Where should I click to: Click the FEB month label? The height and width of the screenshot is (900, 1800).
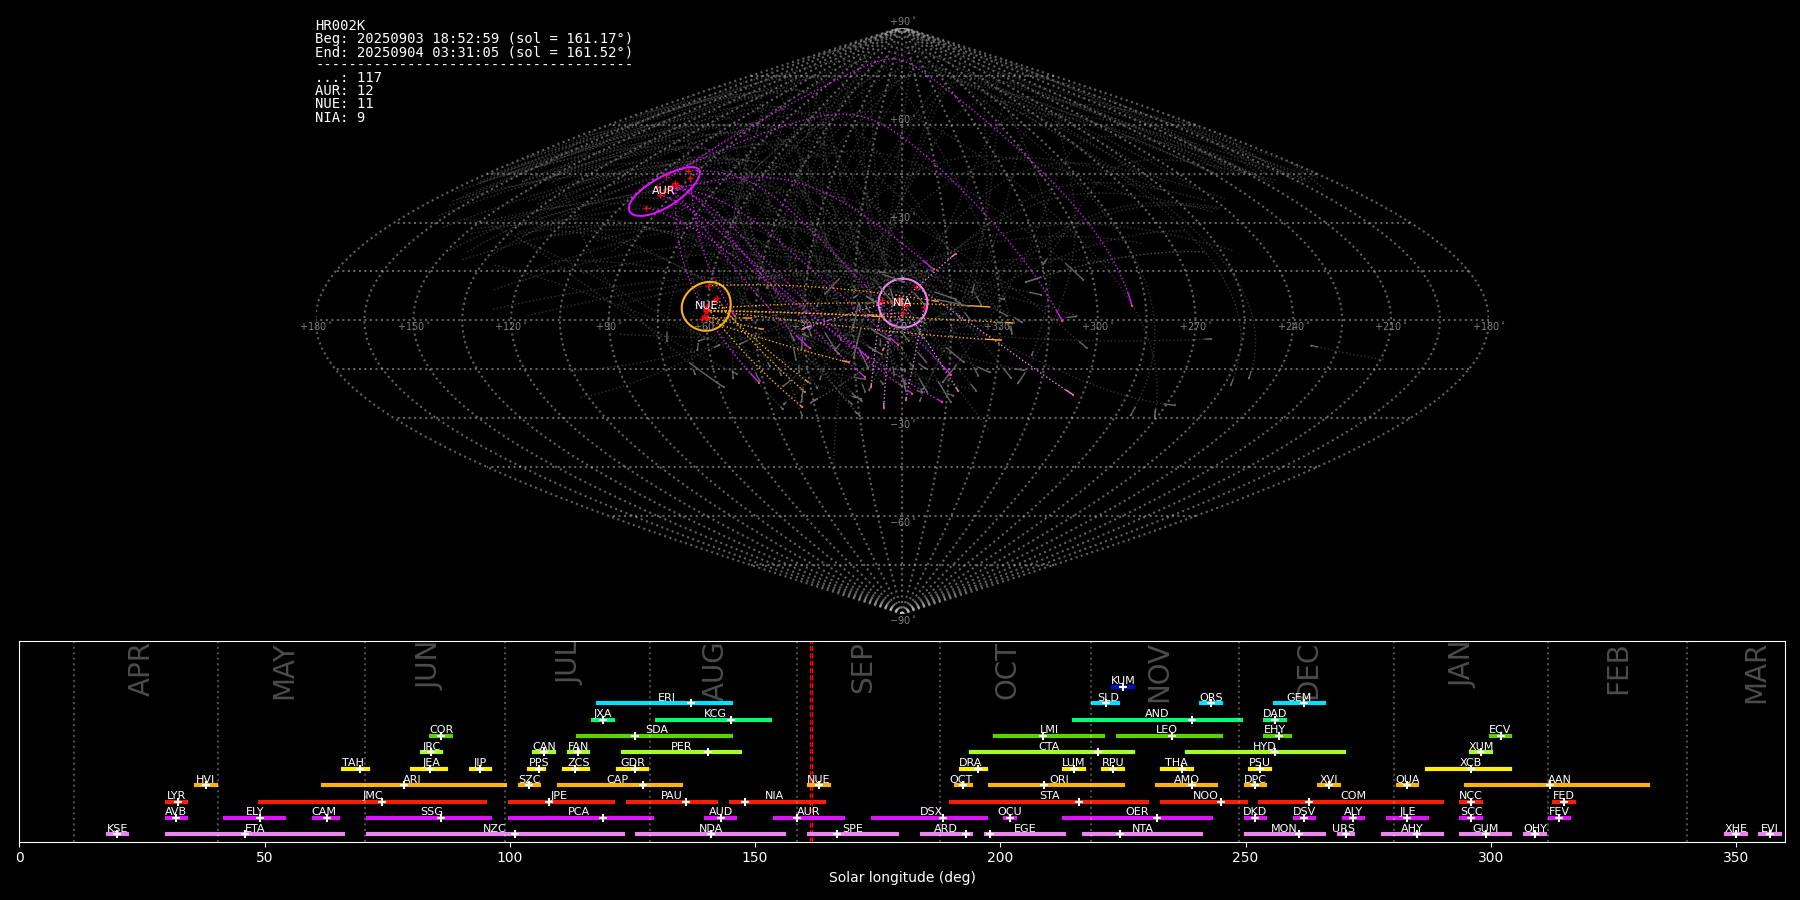pos(1618,670)
